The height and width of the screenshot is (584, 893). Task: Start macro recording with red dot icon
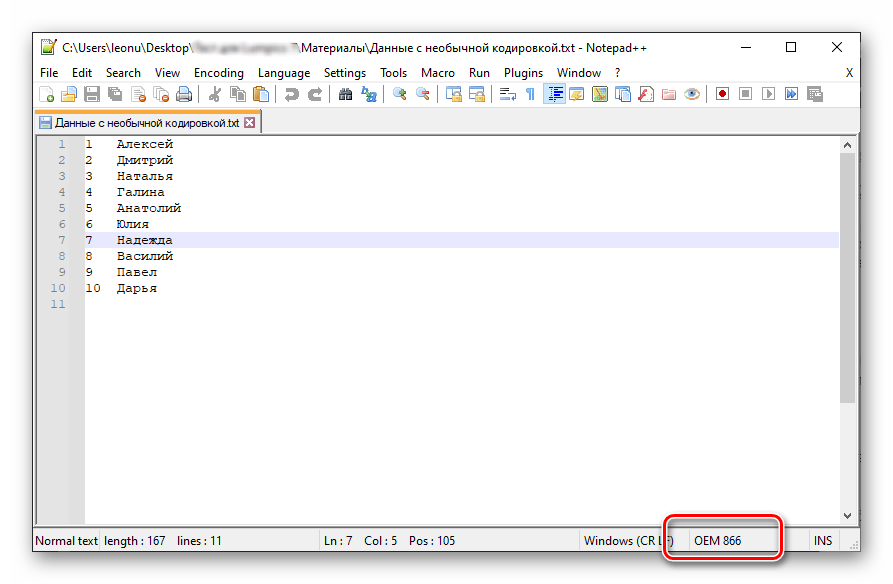(x=720, y=95)
